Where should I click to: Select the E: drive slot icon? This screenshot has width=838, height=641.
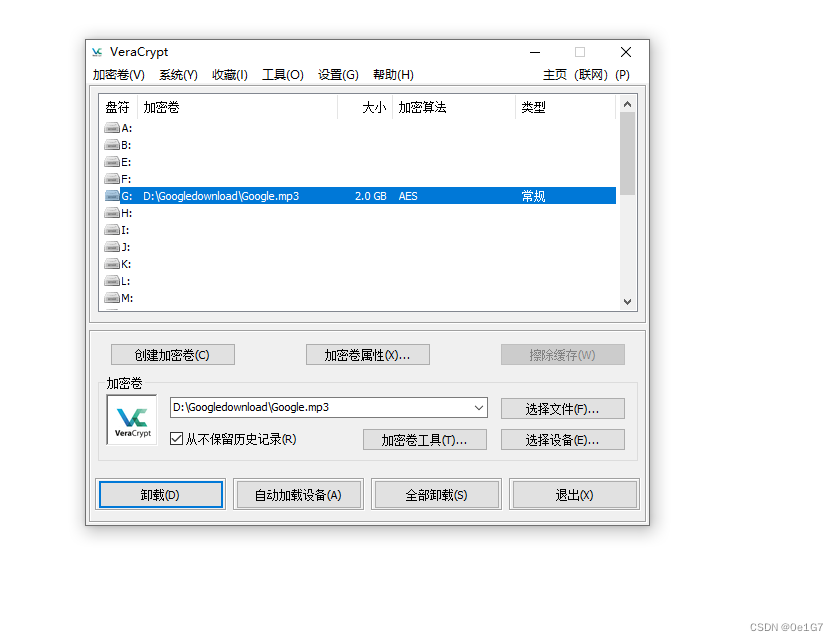[112, 162]
